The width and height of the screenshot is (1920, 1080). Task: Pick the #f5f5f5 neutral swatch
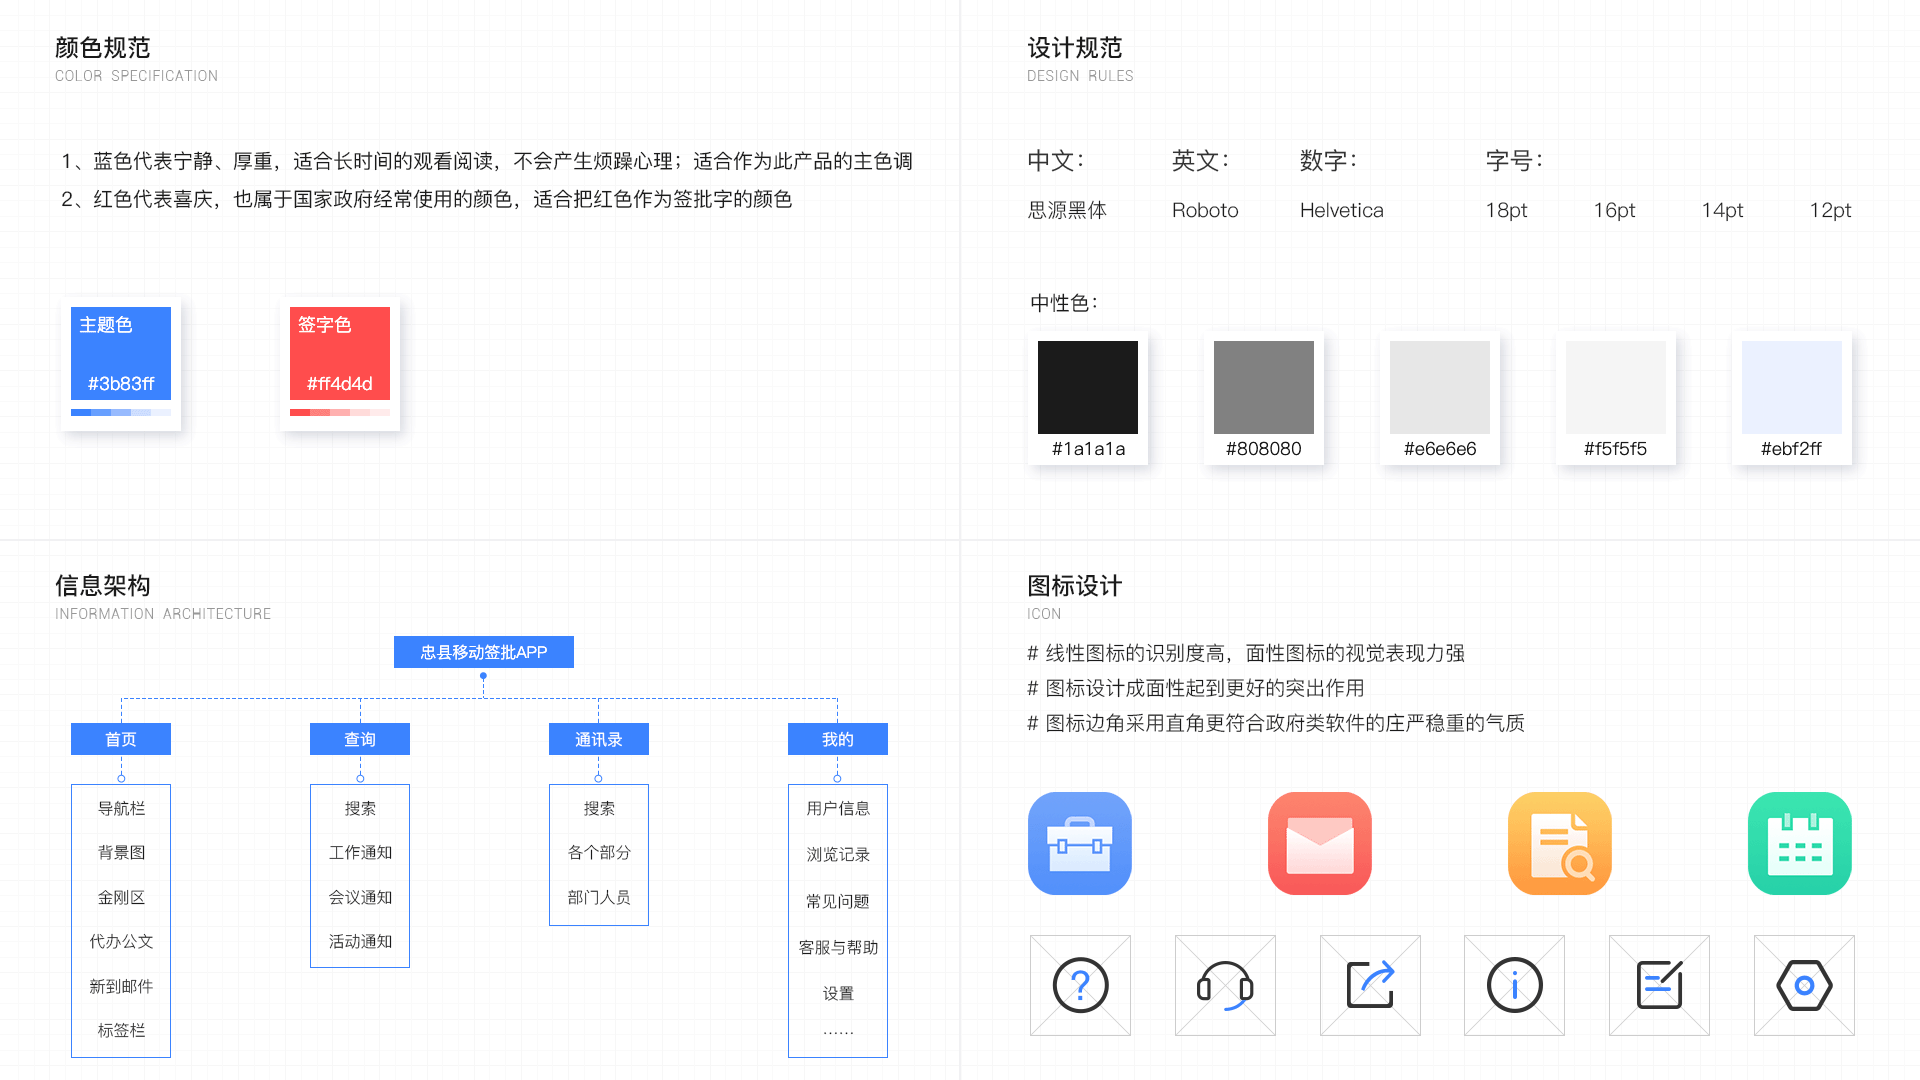(x=1616, y=387)
